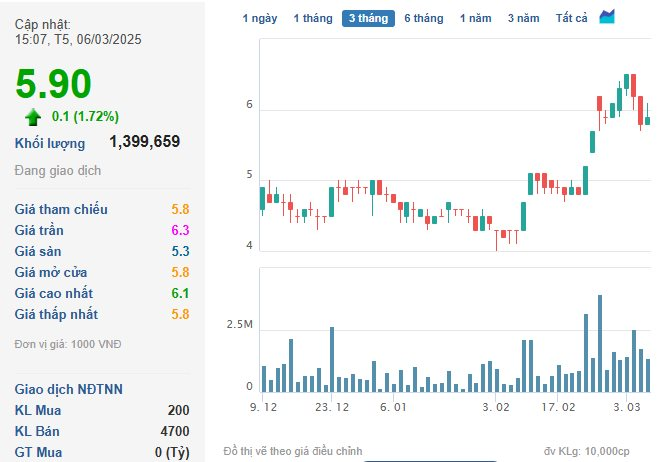Switch chart to 6 tháng range
Screen dimensions: 661x462
click(423, 18)
